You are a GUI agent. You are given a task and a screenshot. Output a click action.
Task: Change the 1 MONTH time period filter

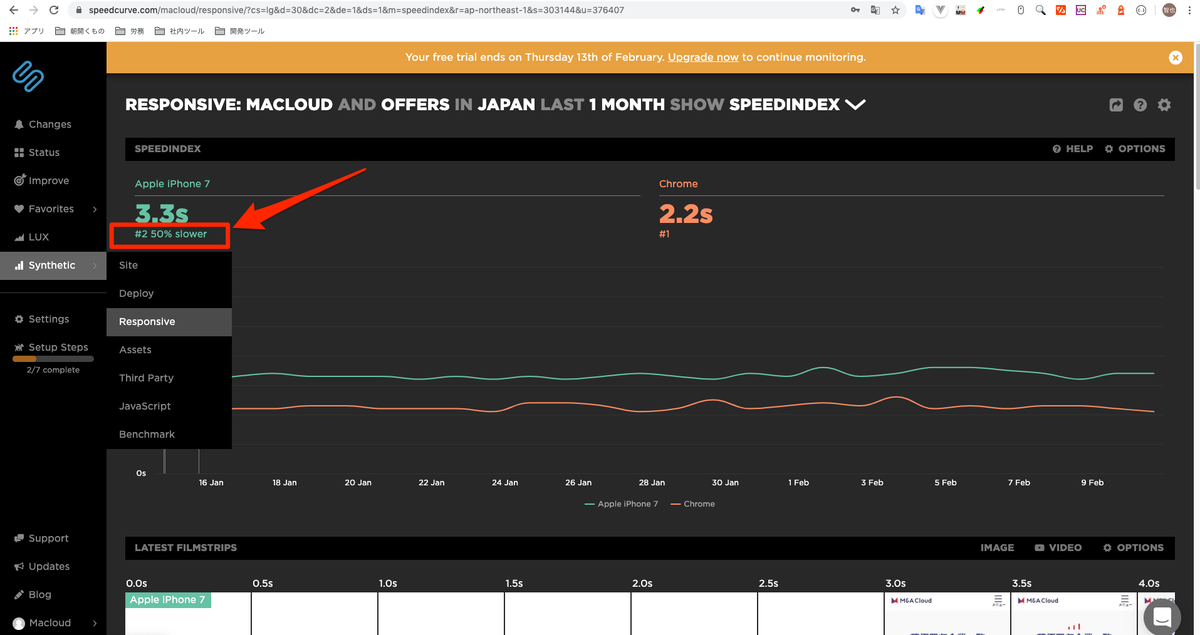(x=626, y=104)
